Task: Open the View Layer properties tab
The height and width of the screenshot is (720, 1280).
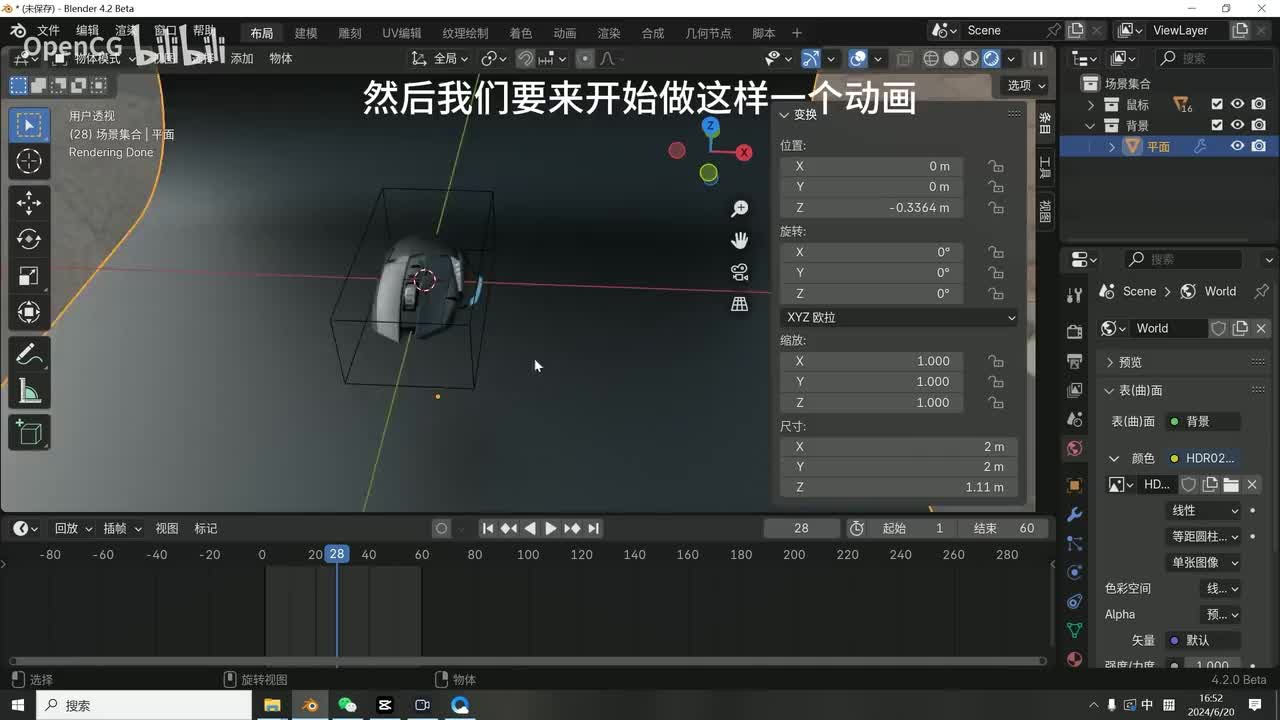Action: point(1074,390)
